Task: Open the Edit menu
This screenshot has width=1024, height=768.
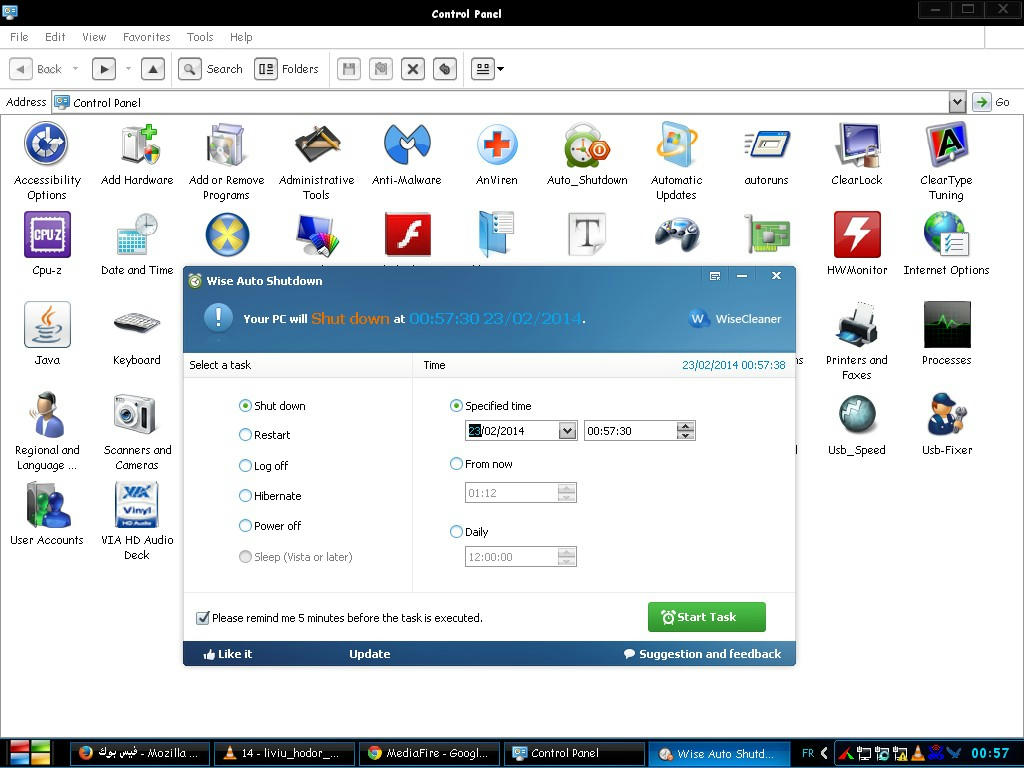Action: 55,37
